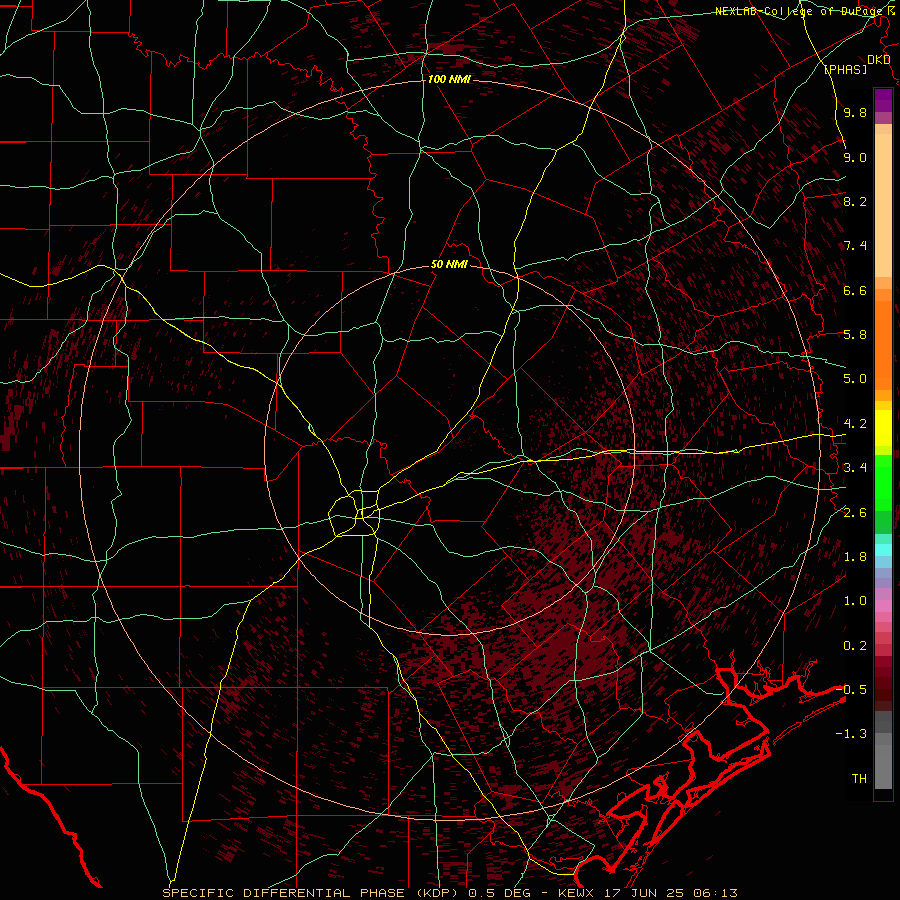Click the purple top segment of color bar
The height and width of the screenshot is (900, 900).
[883, 100]
